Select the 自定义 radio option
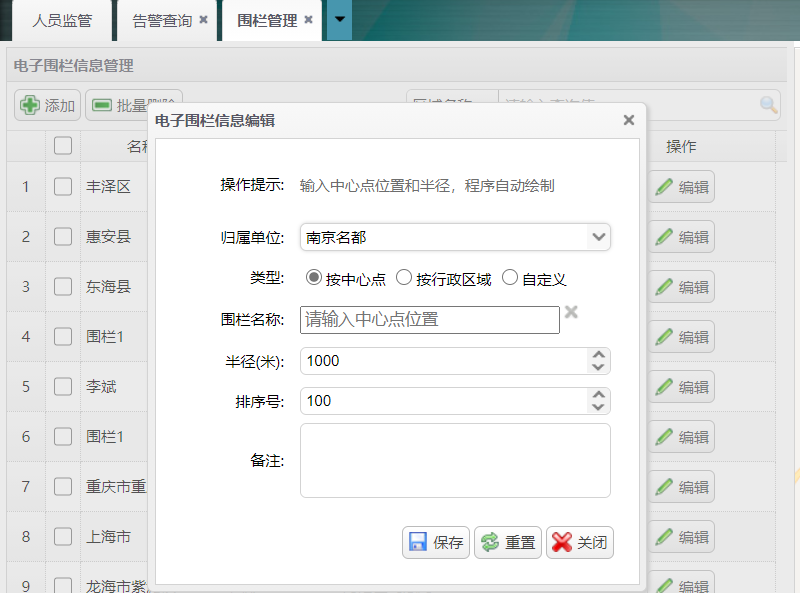Viewport: 800px width, 593px height. 510,278
